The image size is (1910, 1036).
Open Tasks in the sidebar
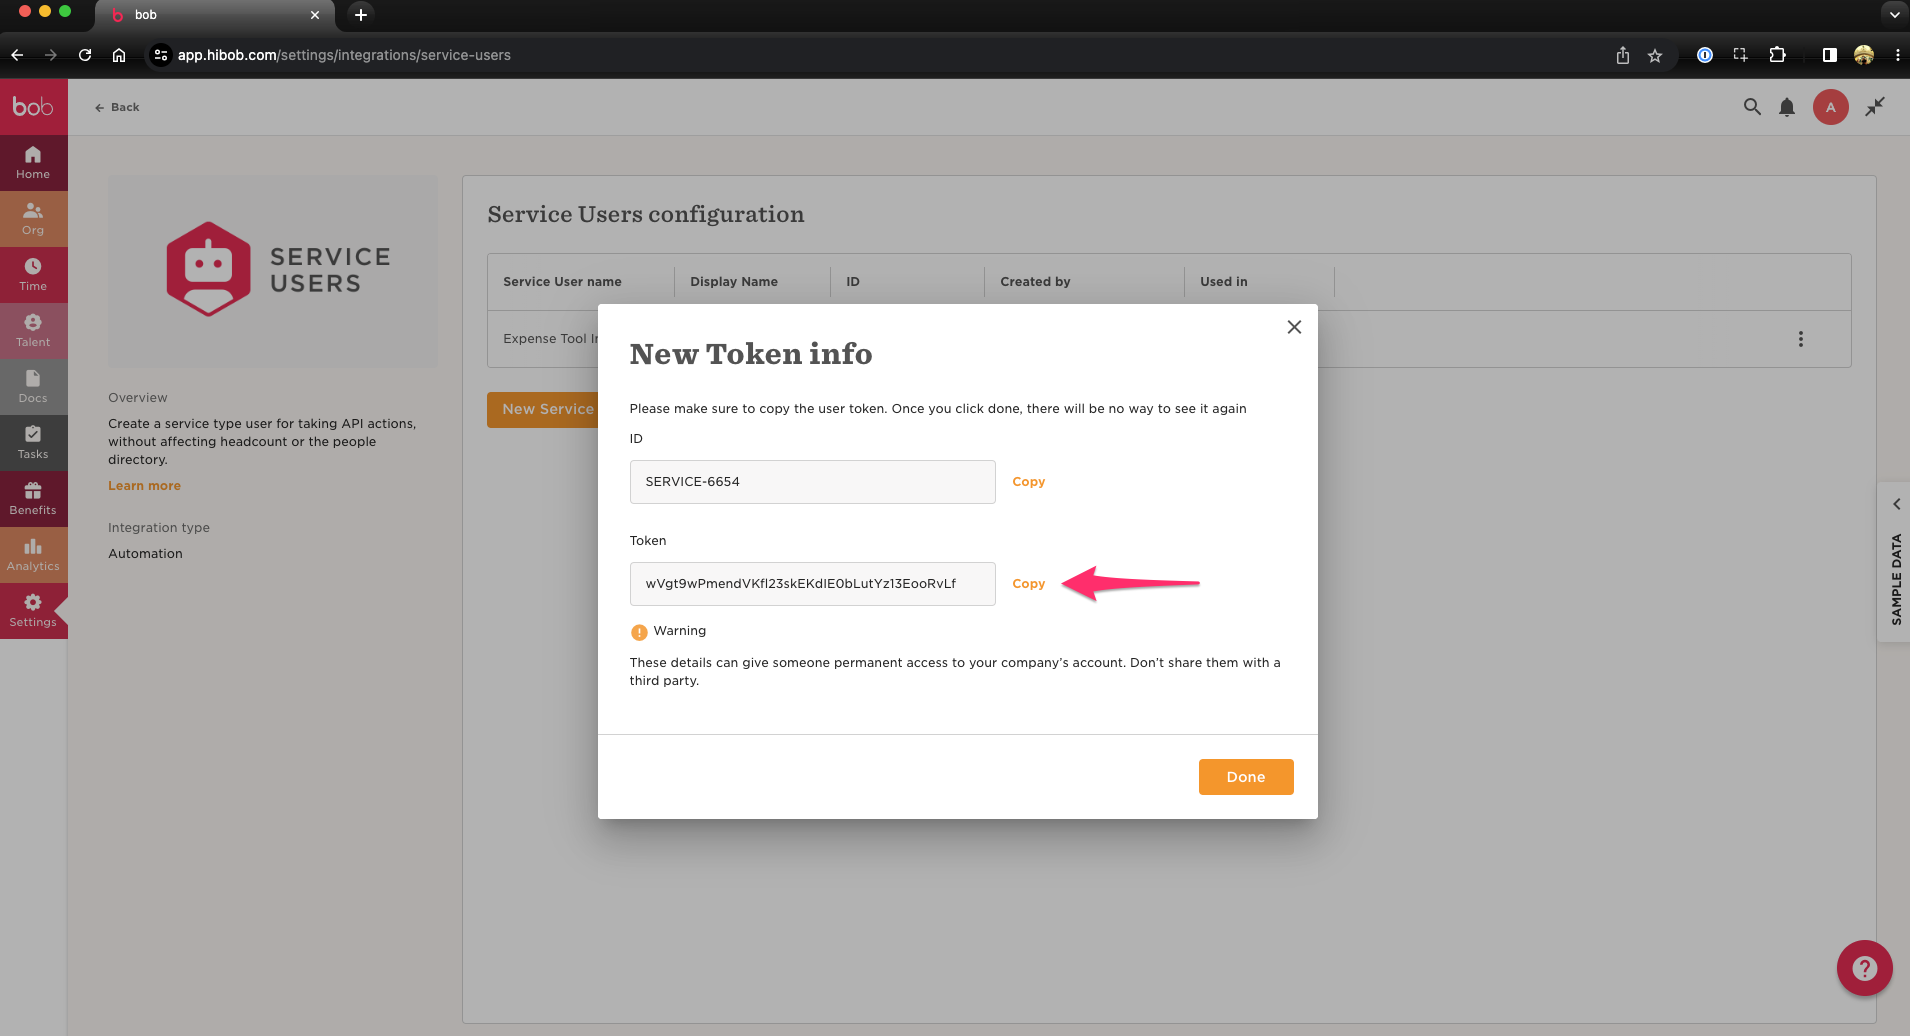pyautogui.click(x=33, y=443)
